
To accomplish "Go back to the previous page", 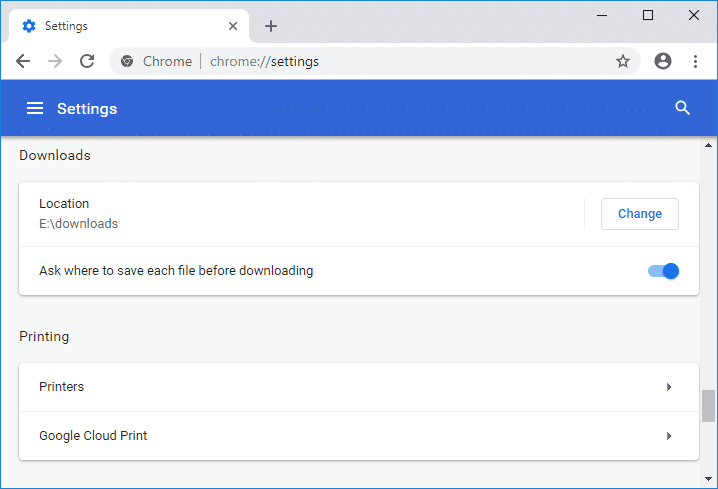I will (x=23, y=61).
